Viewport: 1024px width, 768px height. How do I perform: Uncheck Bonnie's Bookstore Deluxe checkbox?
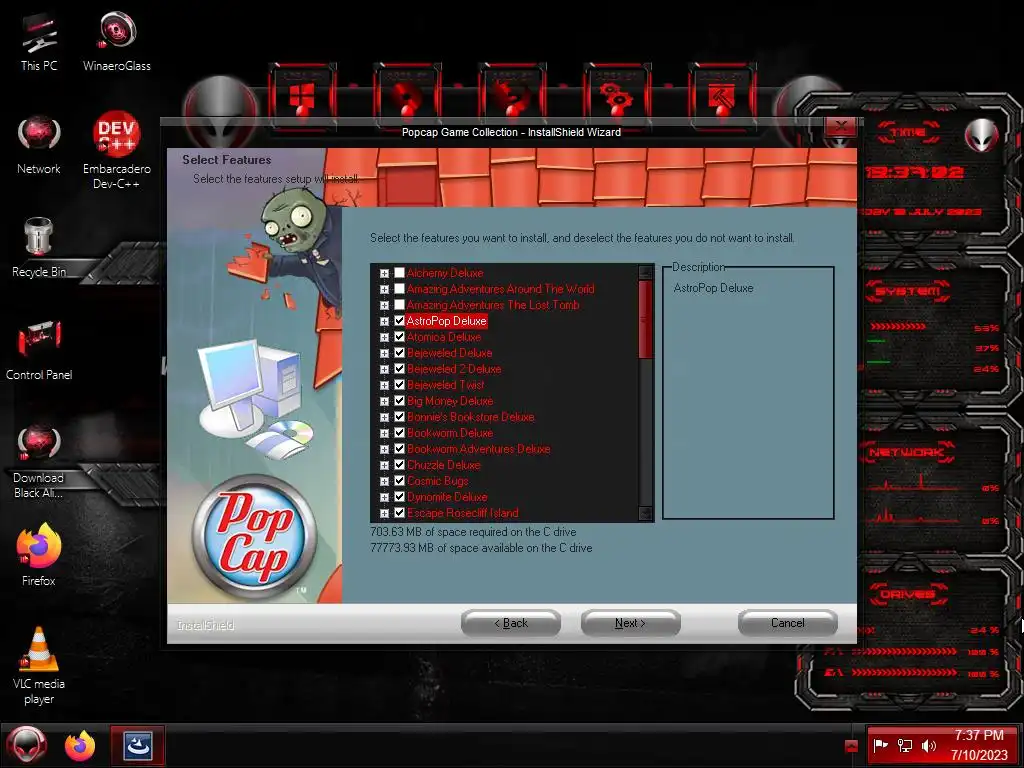(399, 417)
